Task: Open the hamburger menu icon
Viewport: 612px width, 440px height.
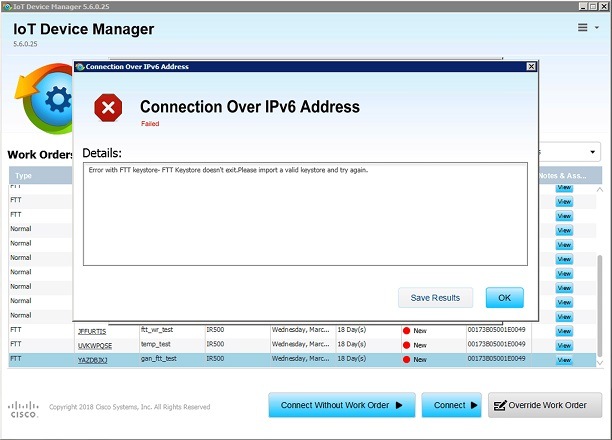Action: tap(582, 27)
